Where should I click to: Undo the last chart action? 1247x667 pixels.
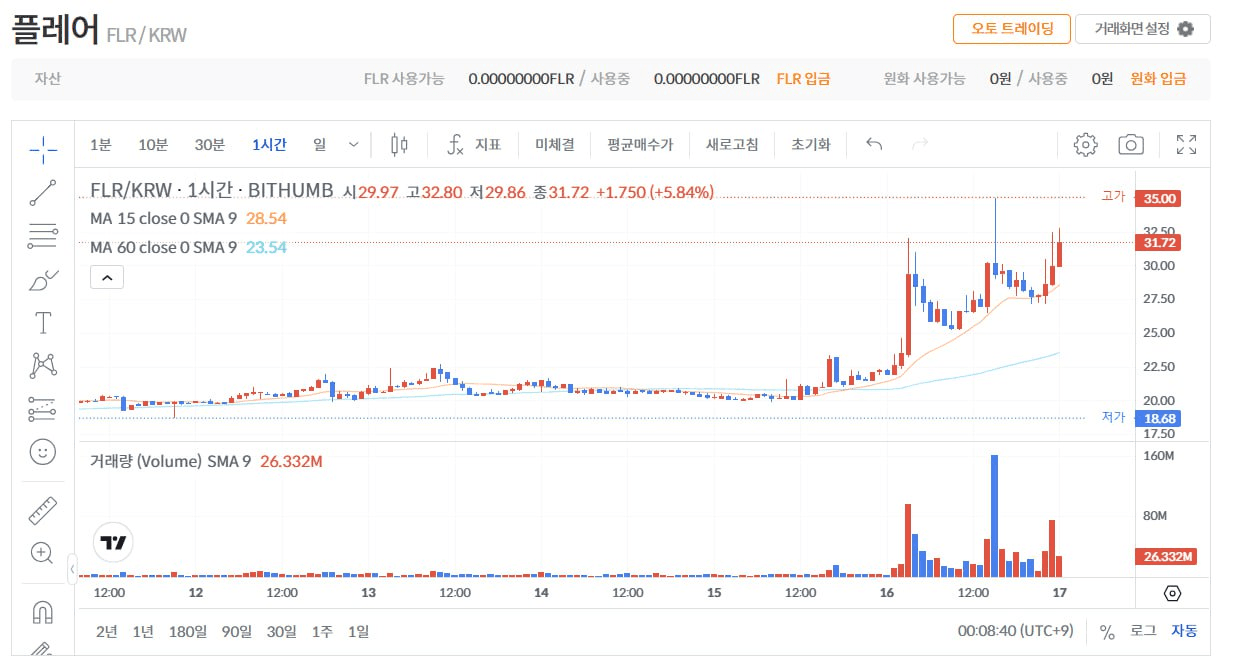pos(874,145)
